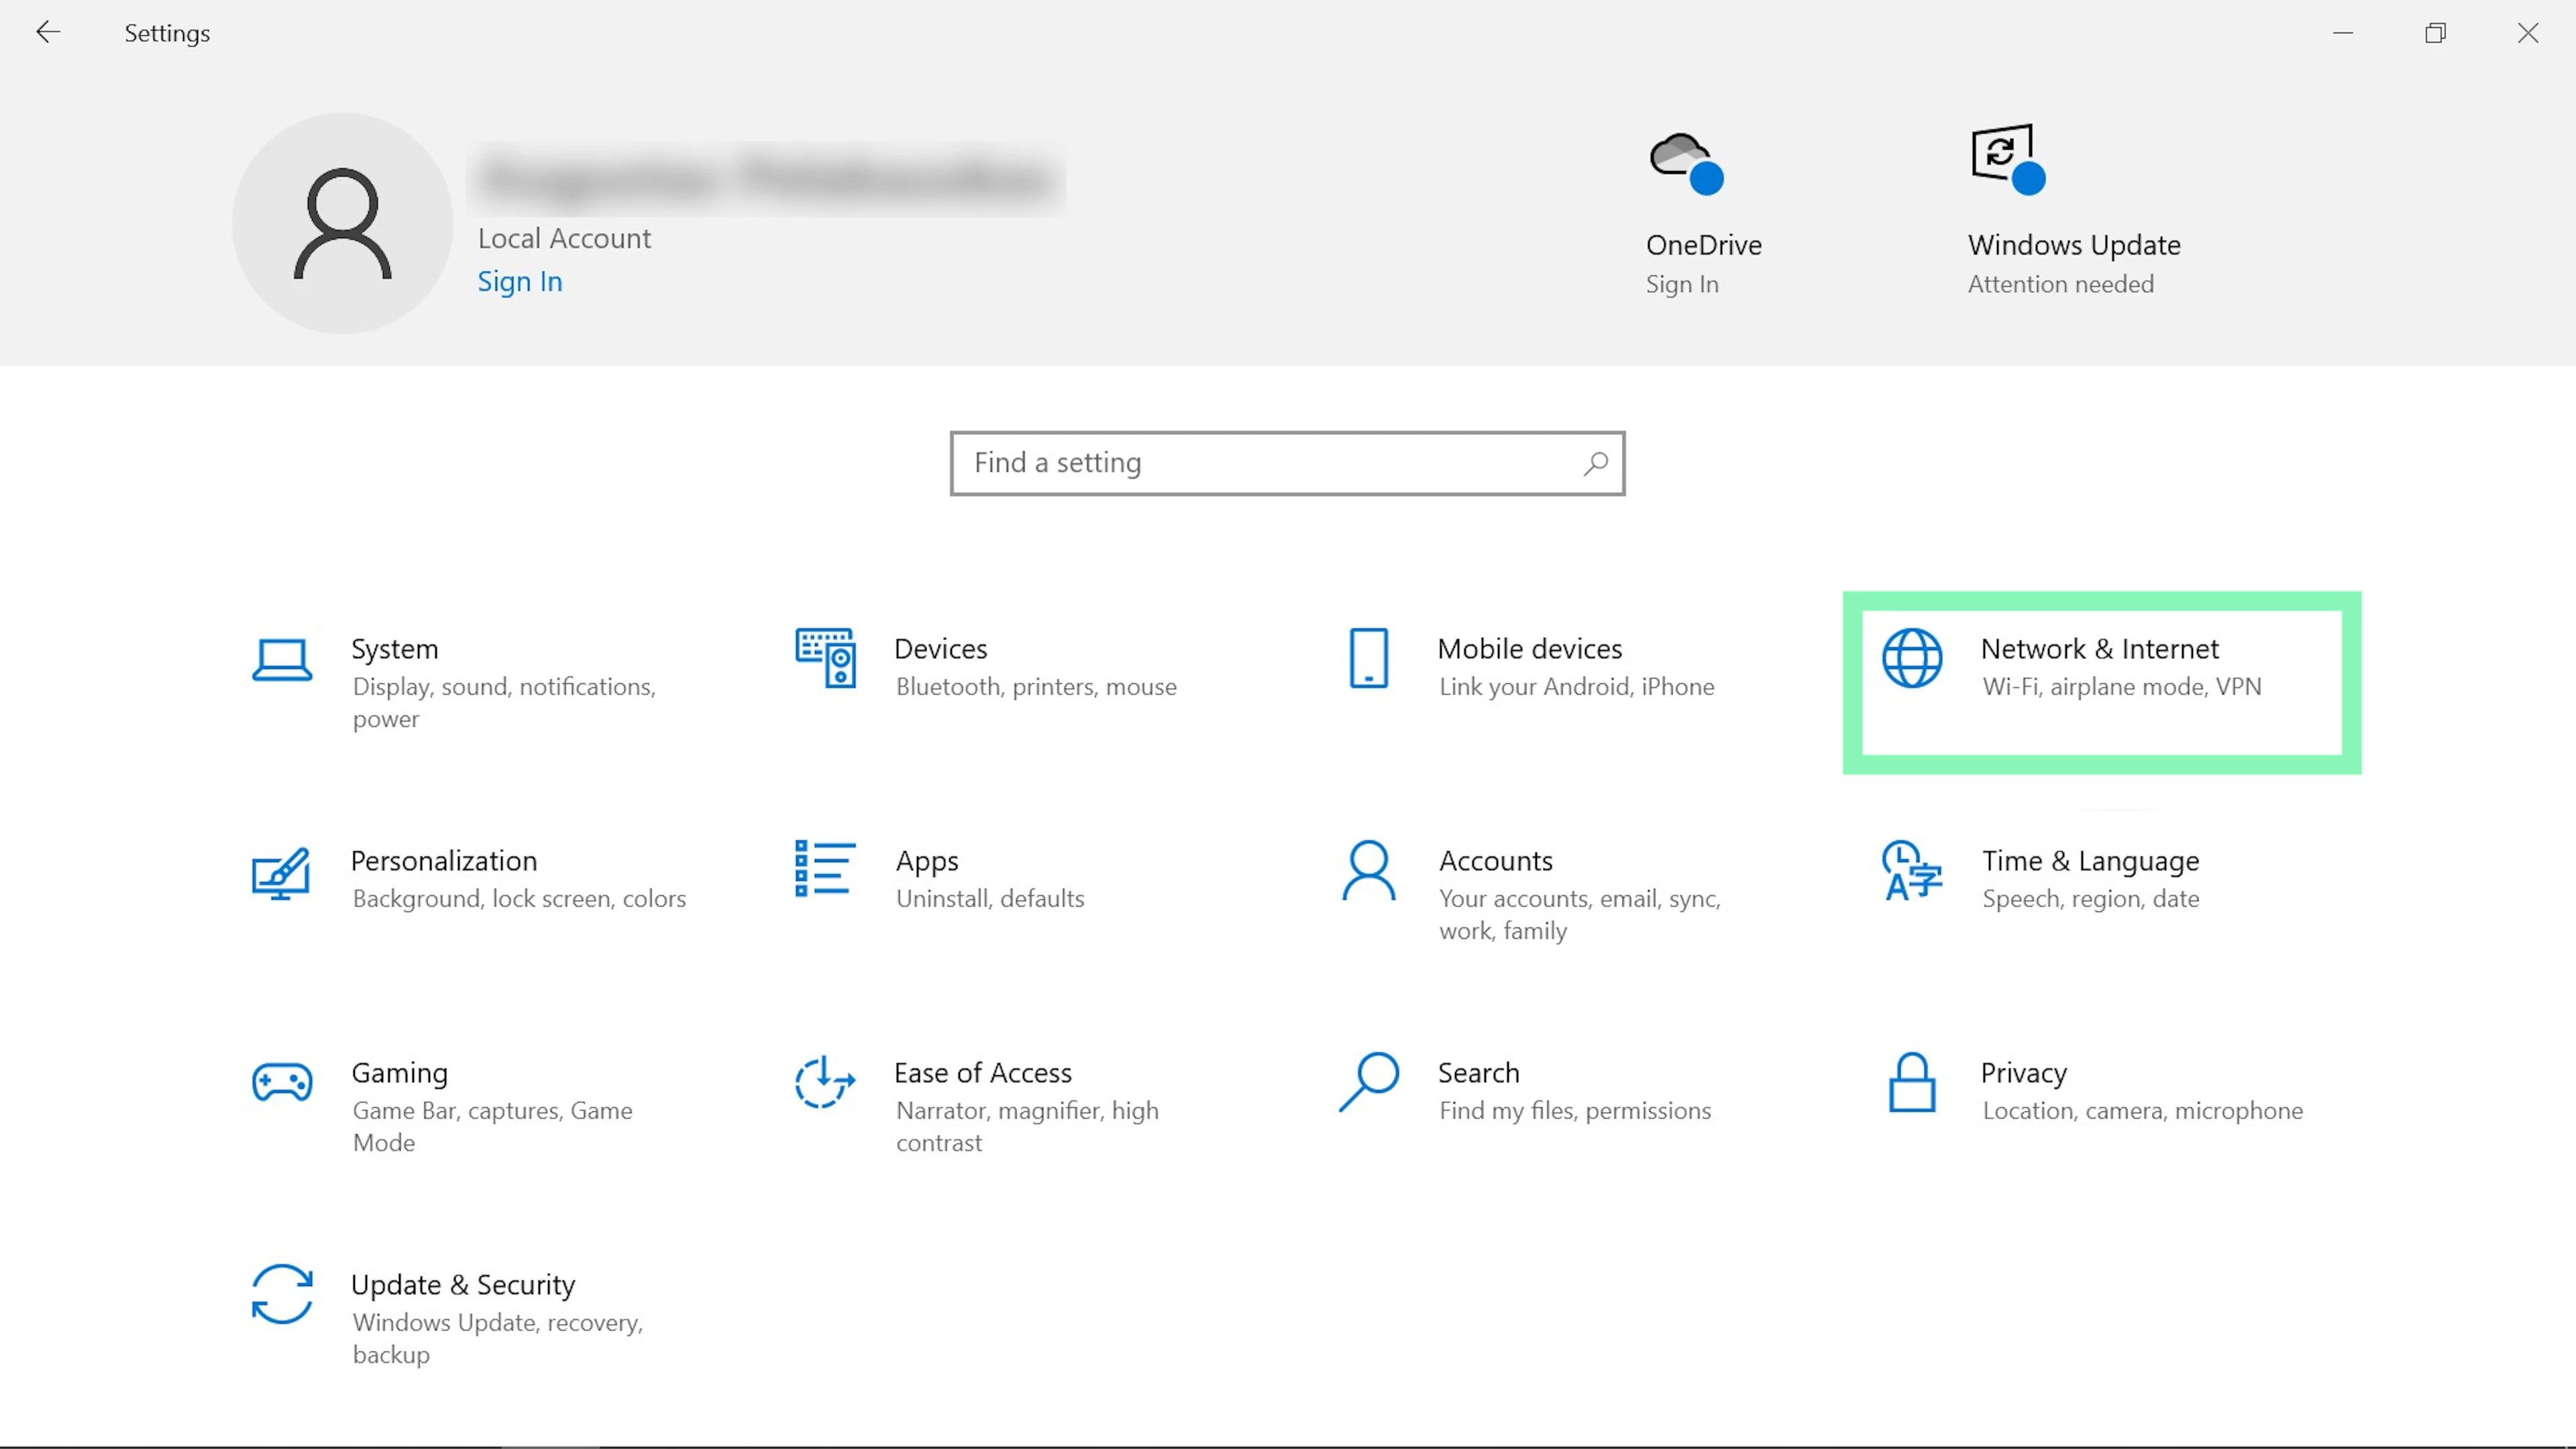2576x1449 pixels.
Task: Click the Update & Security title
Action: (463, 1285)
